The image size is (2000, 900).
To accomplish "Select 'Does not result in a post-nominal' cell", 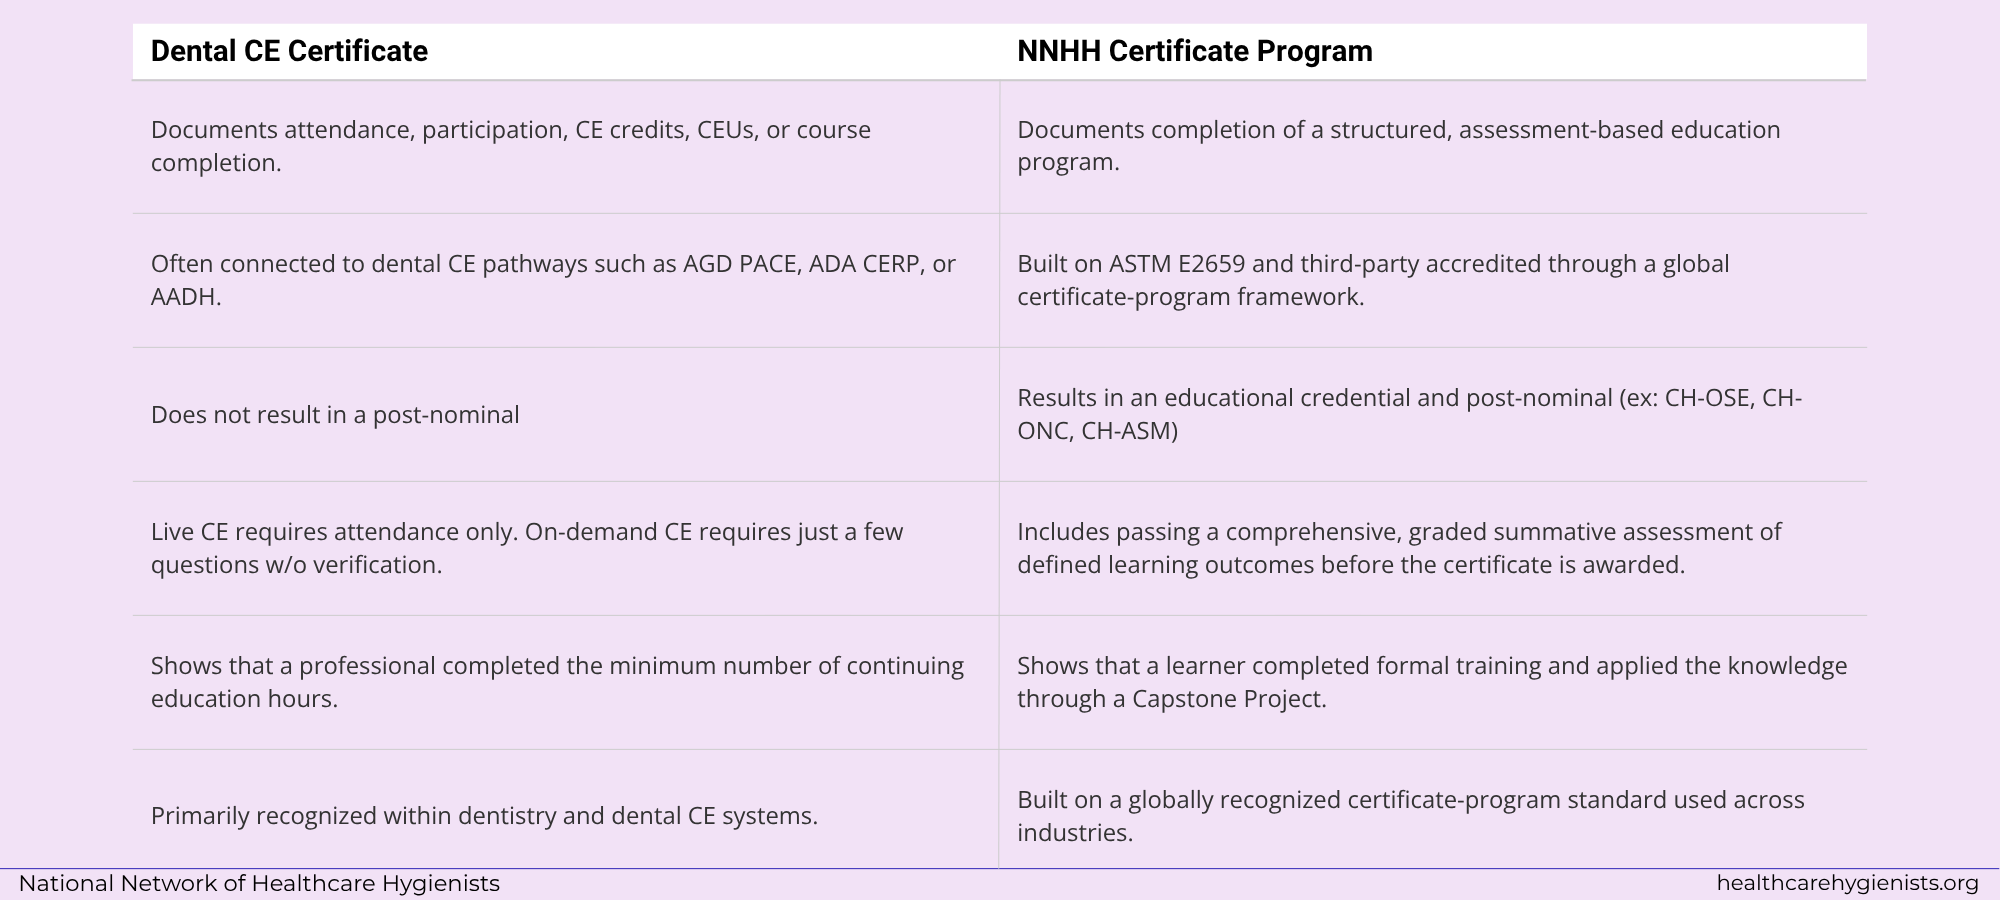I will (x=566, y=414).
